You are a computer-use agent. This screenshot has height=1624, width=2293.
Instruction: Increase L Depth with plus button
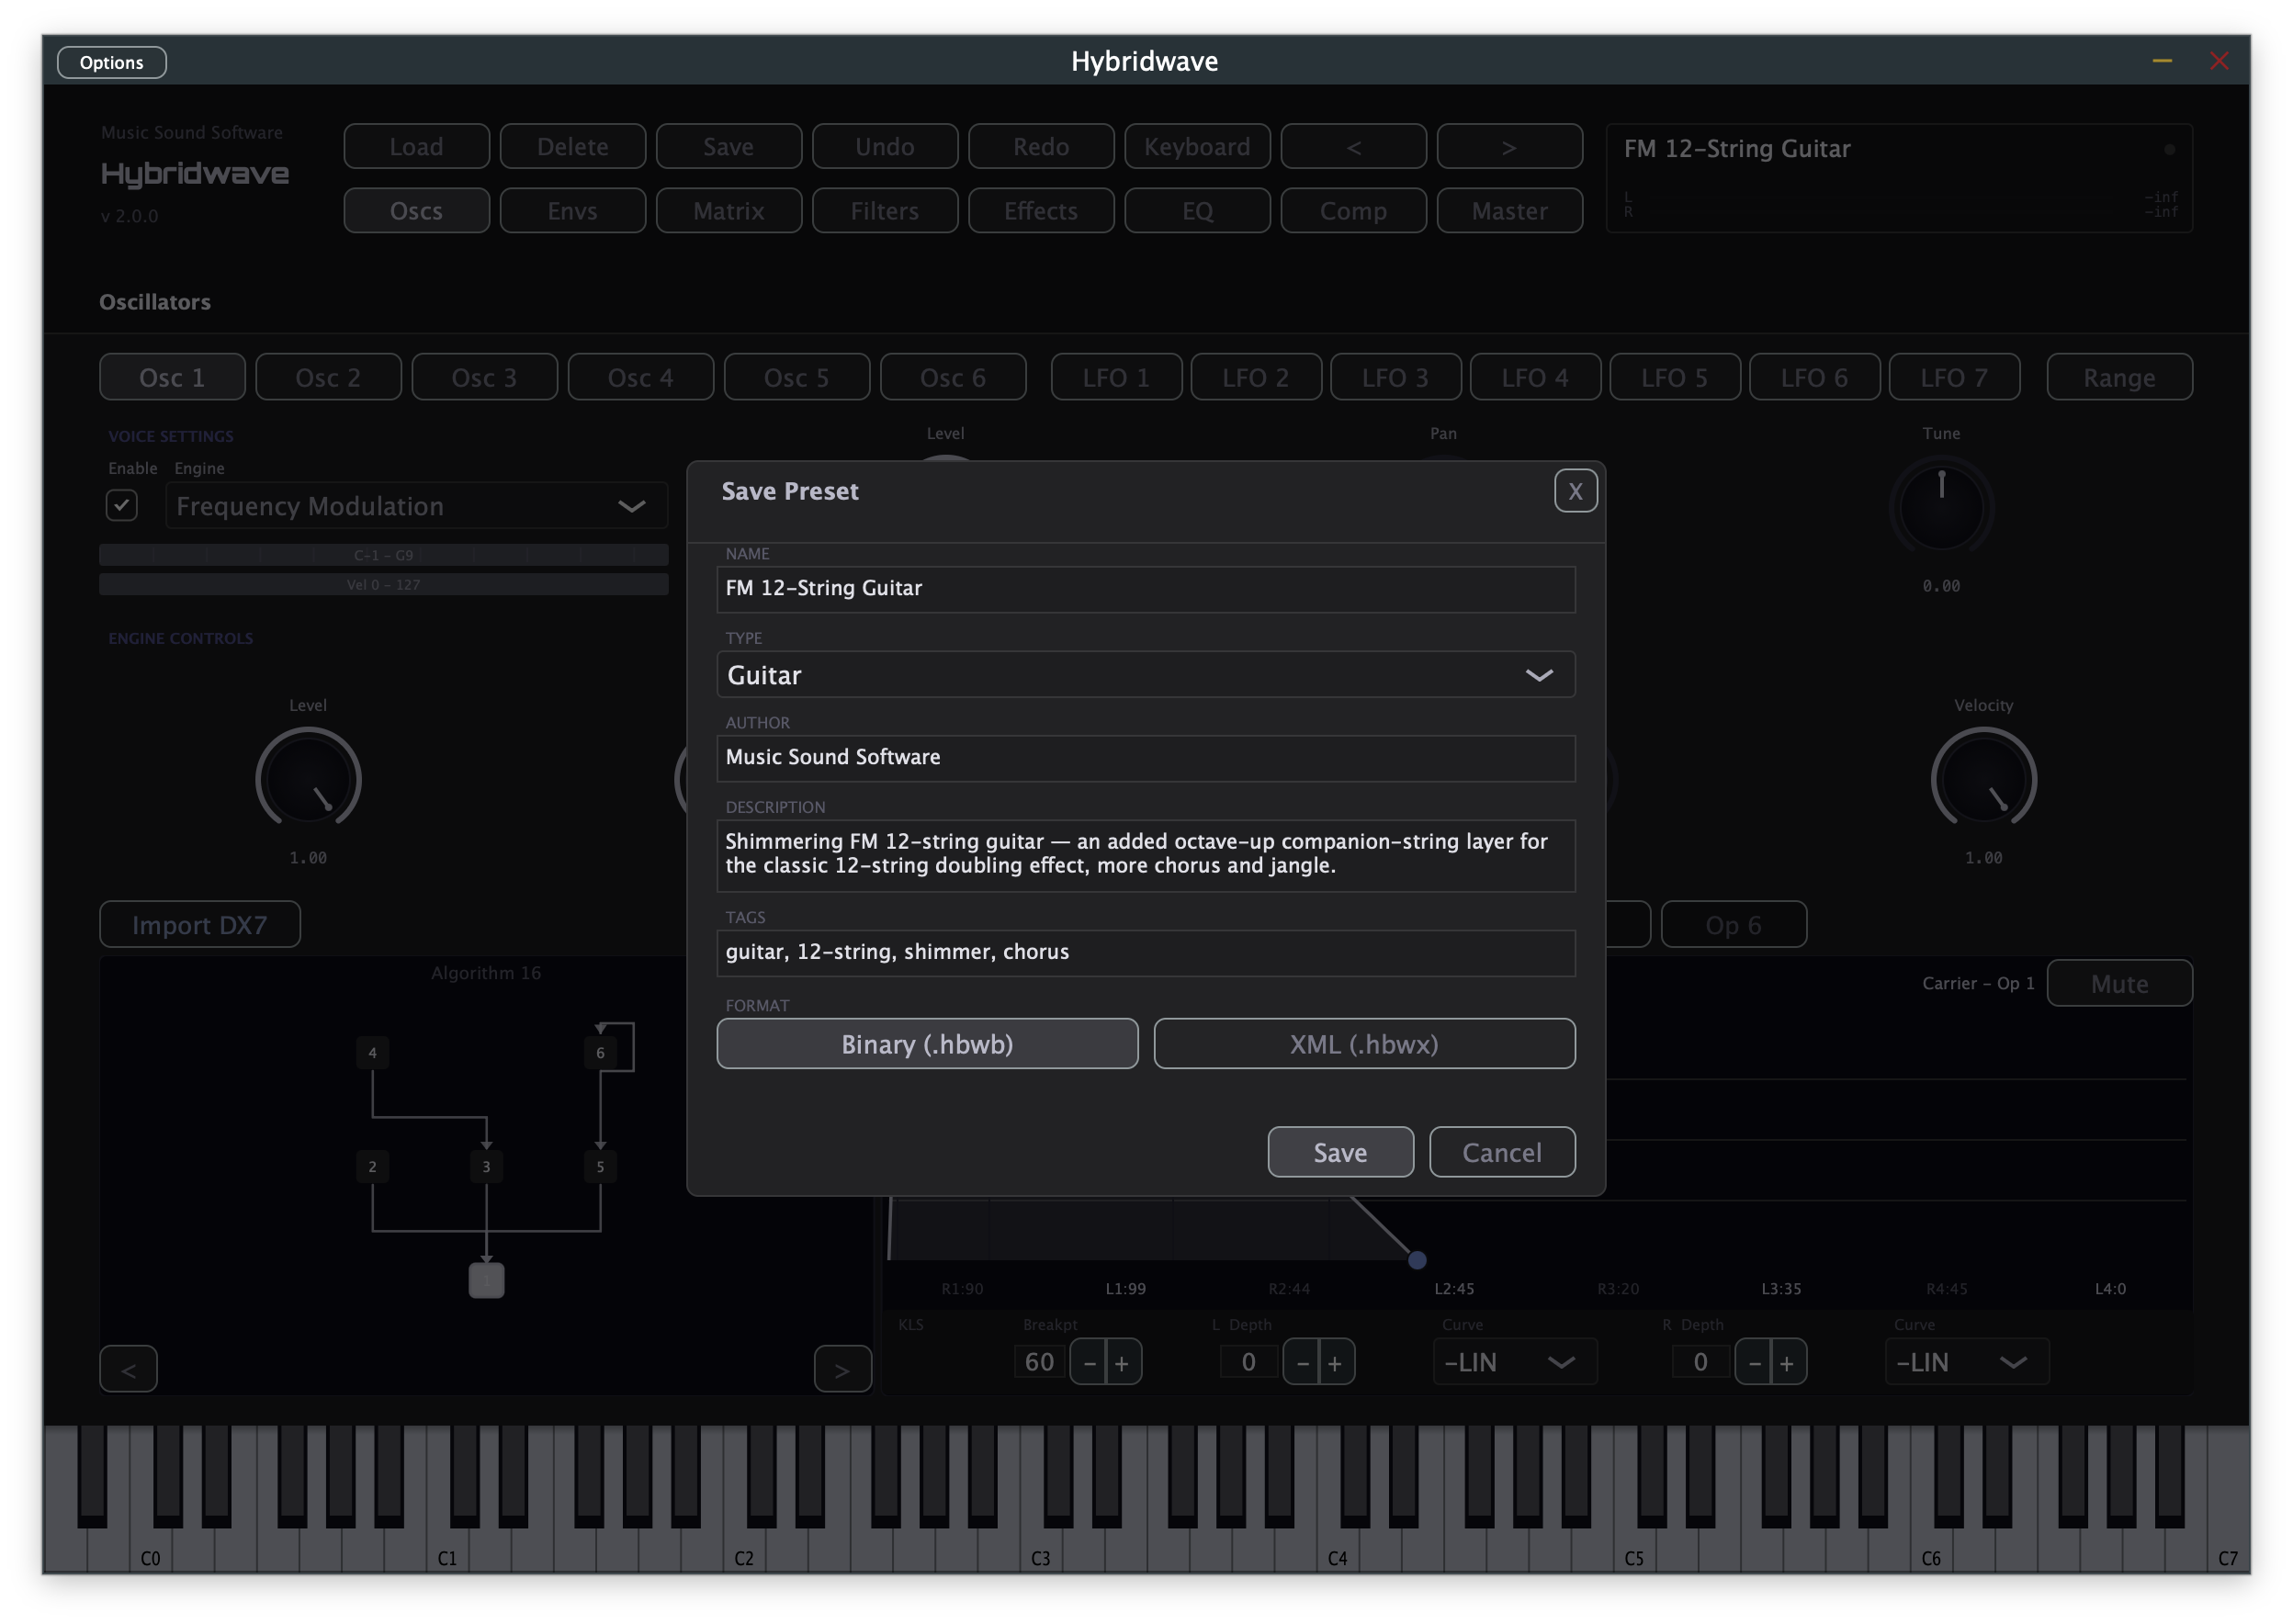coord(1335,1362)
